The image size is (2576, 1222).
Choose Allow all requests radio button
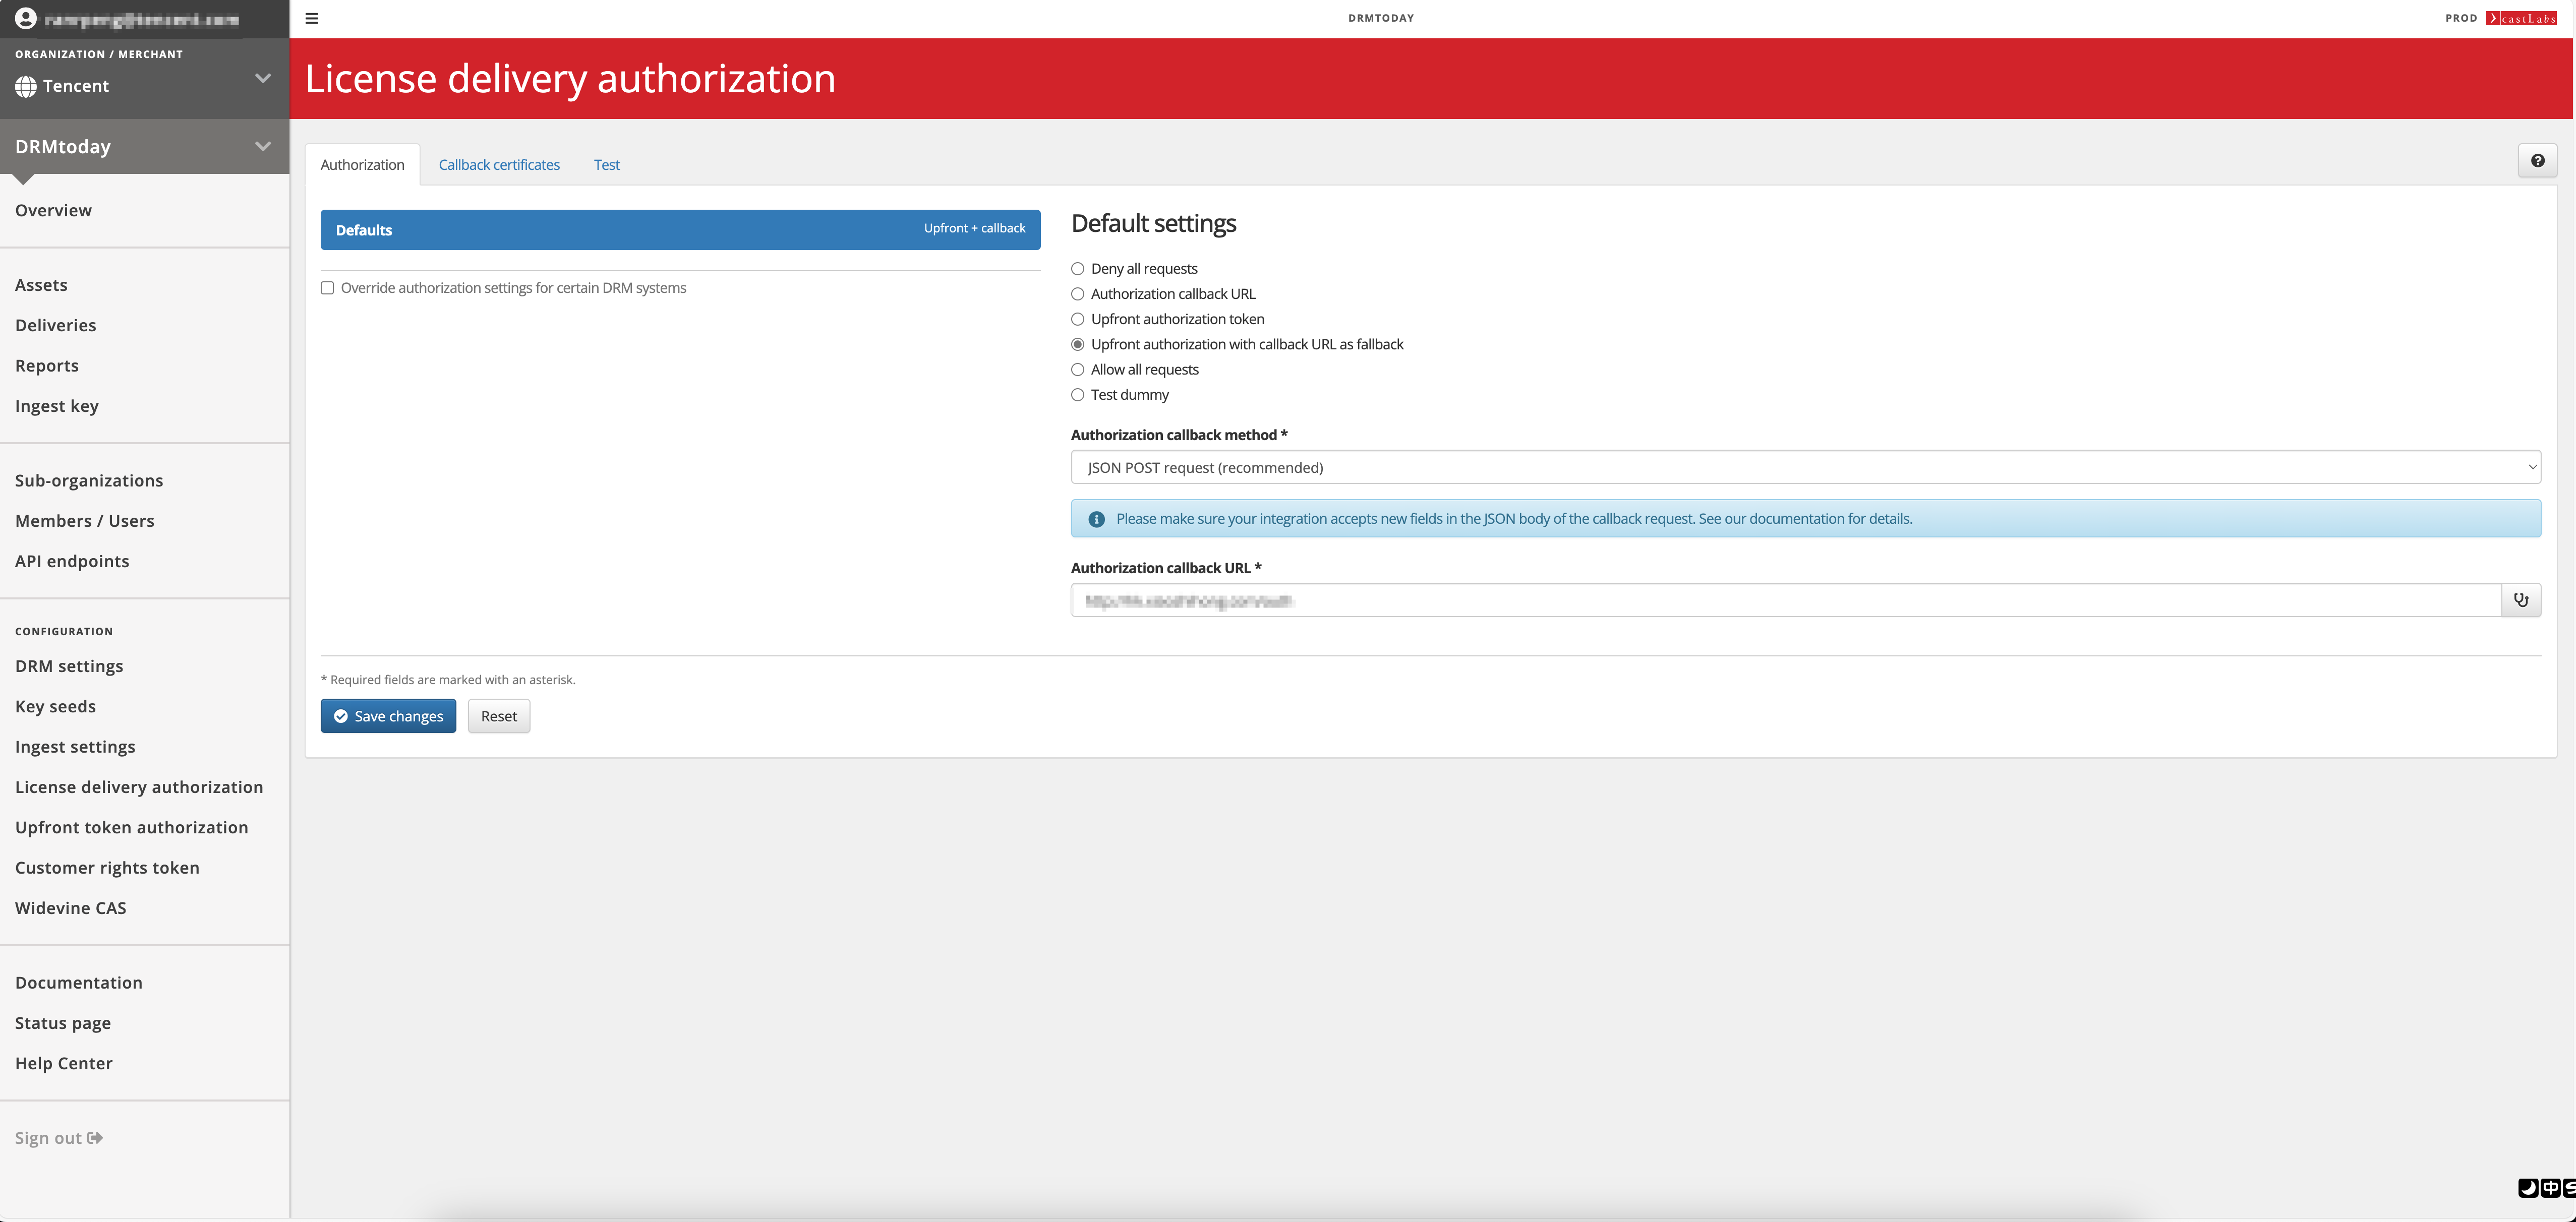(x=1077, y=370)
